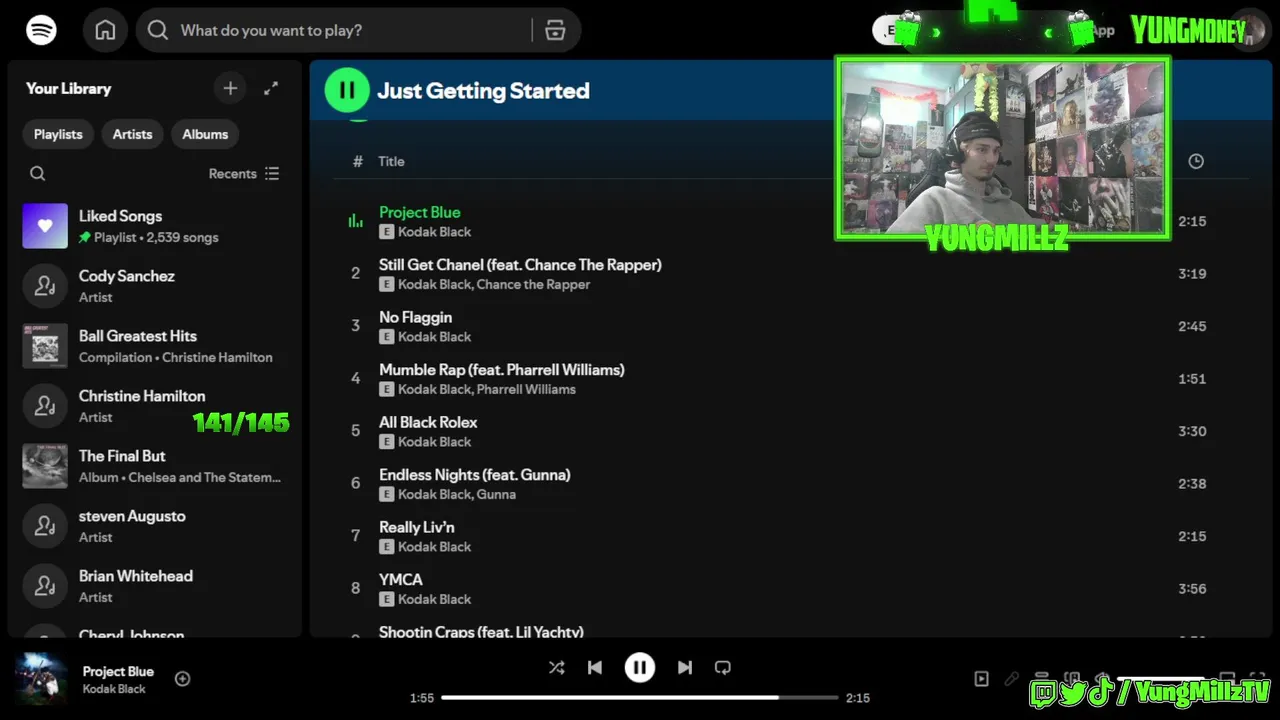This screenshot has height=720, width=1280.
Task: Click the elapsed time 1:55
Action: (422, 698)
